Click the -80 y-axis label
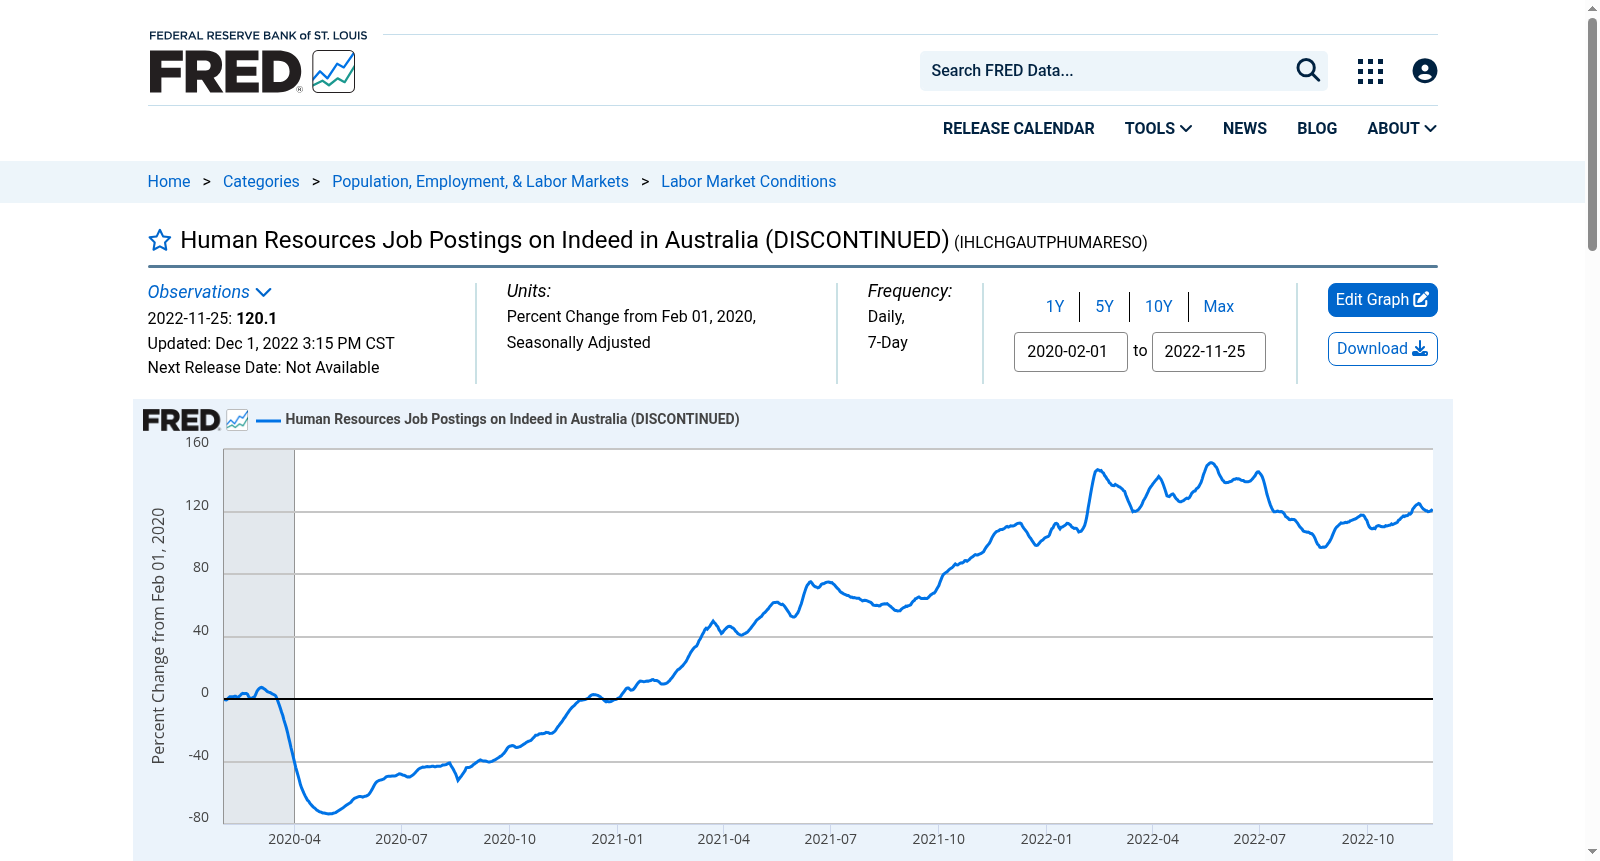 click(199, 818)
